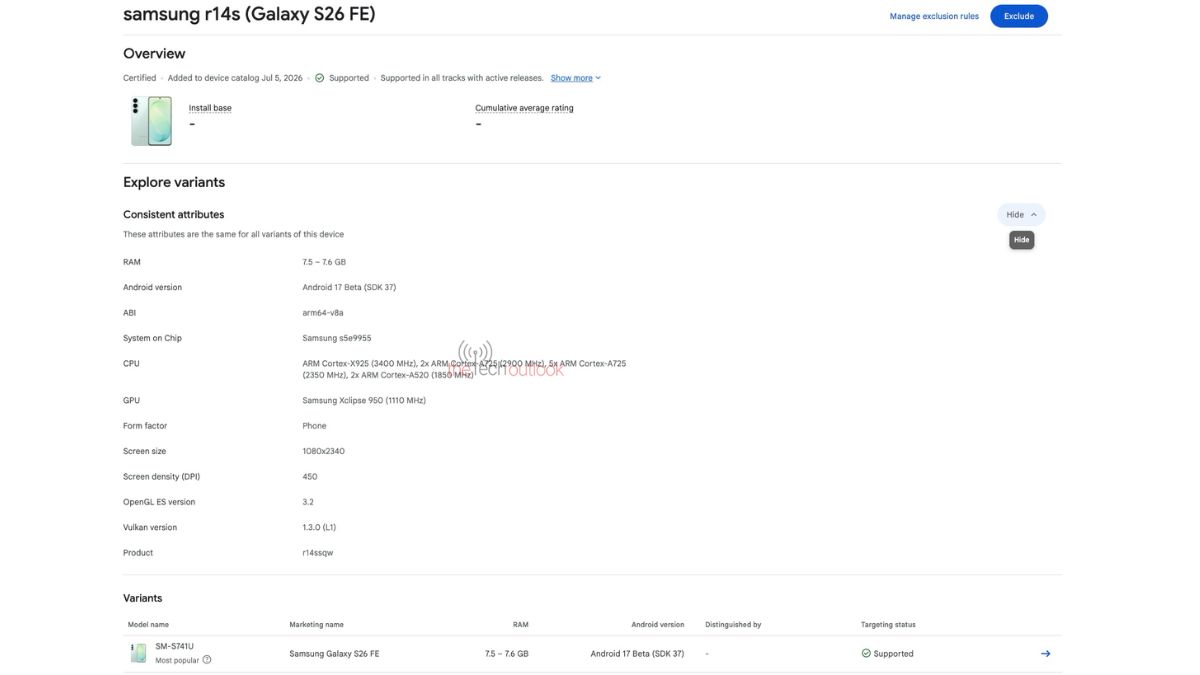This screenshot has height=675, width=1200.
Task: Click the Marketing name column header
Action: click(316, 625)
